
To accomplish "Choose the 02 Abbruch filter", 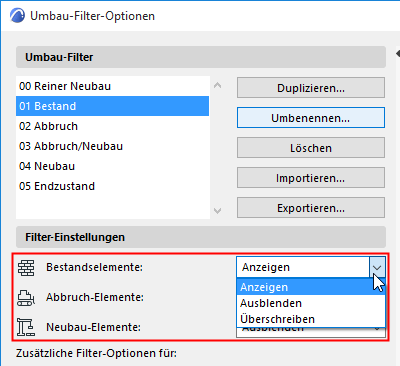I will click(113, 126).
